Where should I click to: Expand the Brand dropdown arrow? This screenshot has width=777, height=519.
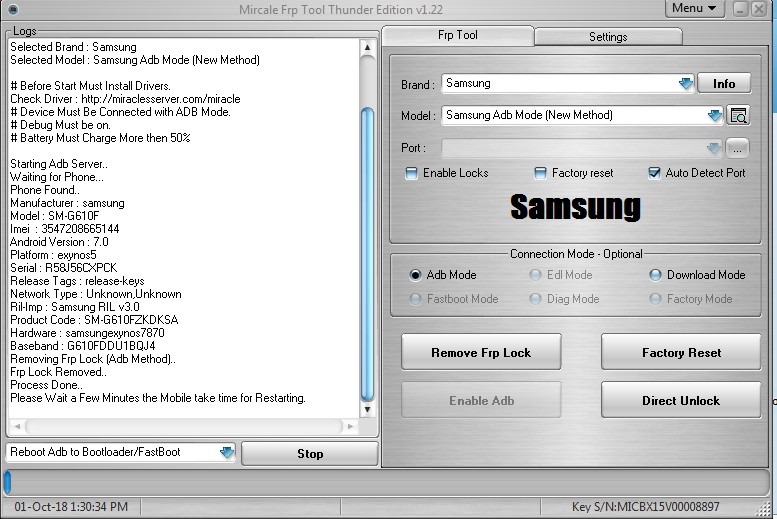pos(686,83)
